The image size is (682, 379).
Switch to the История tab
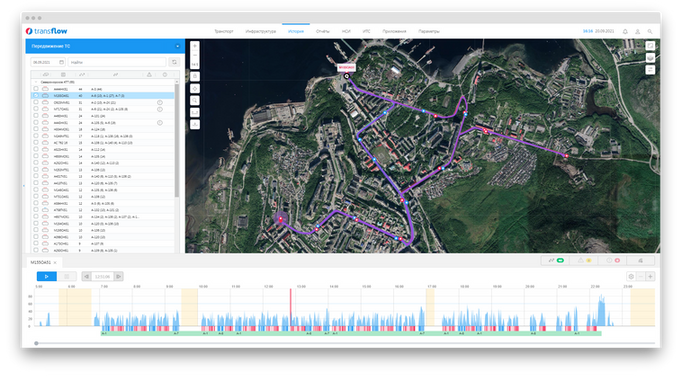click(x=296, y=31)
